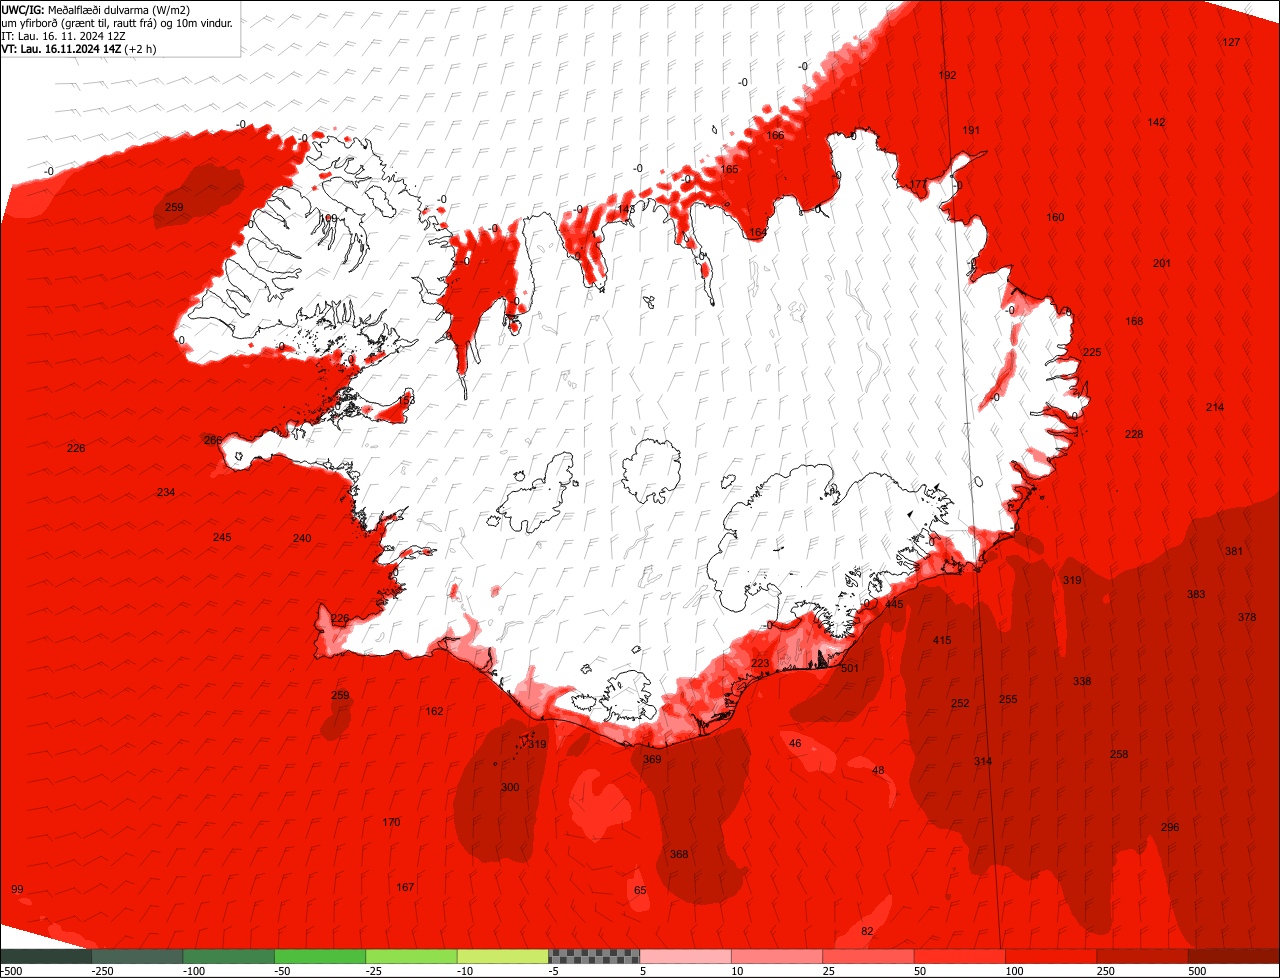1280x978 pixels.
Task: Click the legend swatch between -250 and -100
Action: (137, 956)
